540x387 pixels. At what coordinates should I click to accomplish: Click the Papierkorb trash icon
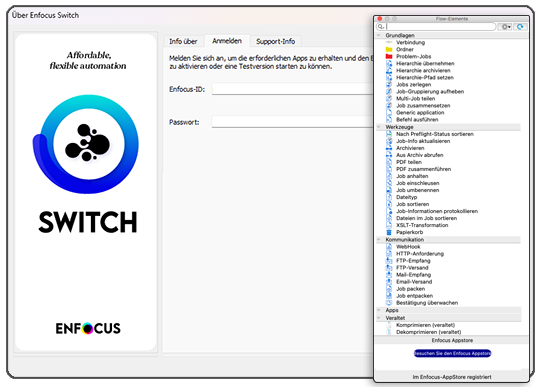389,232
